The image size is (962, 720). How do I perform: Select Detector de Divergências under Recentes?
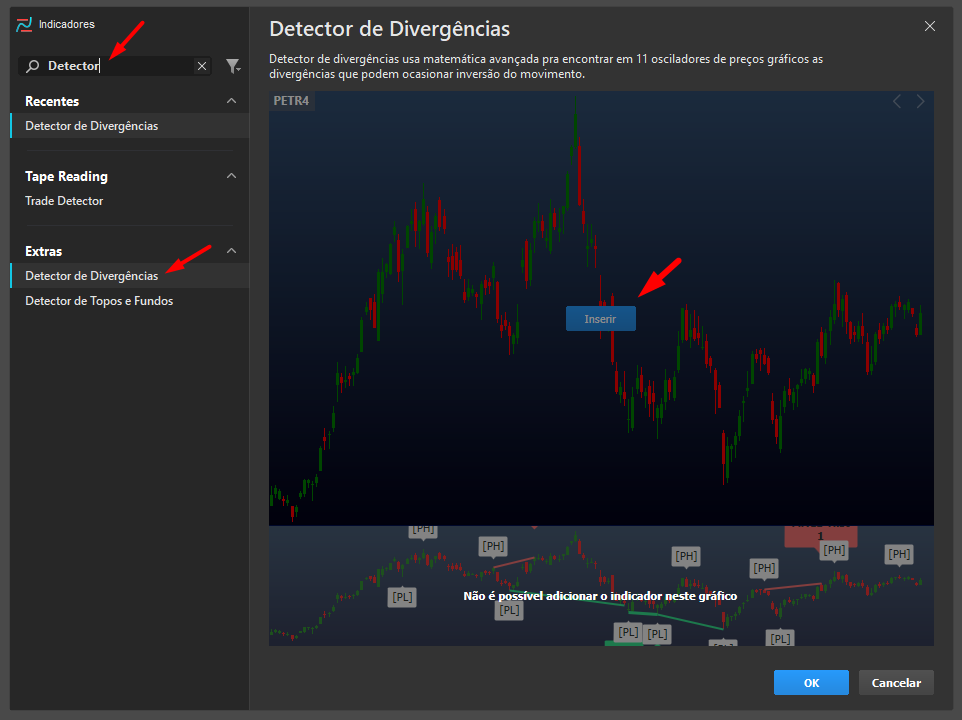[130, 126]
